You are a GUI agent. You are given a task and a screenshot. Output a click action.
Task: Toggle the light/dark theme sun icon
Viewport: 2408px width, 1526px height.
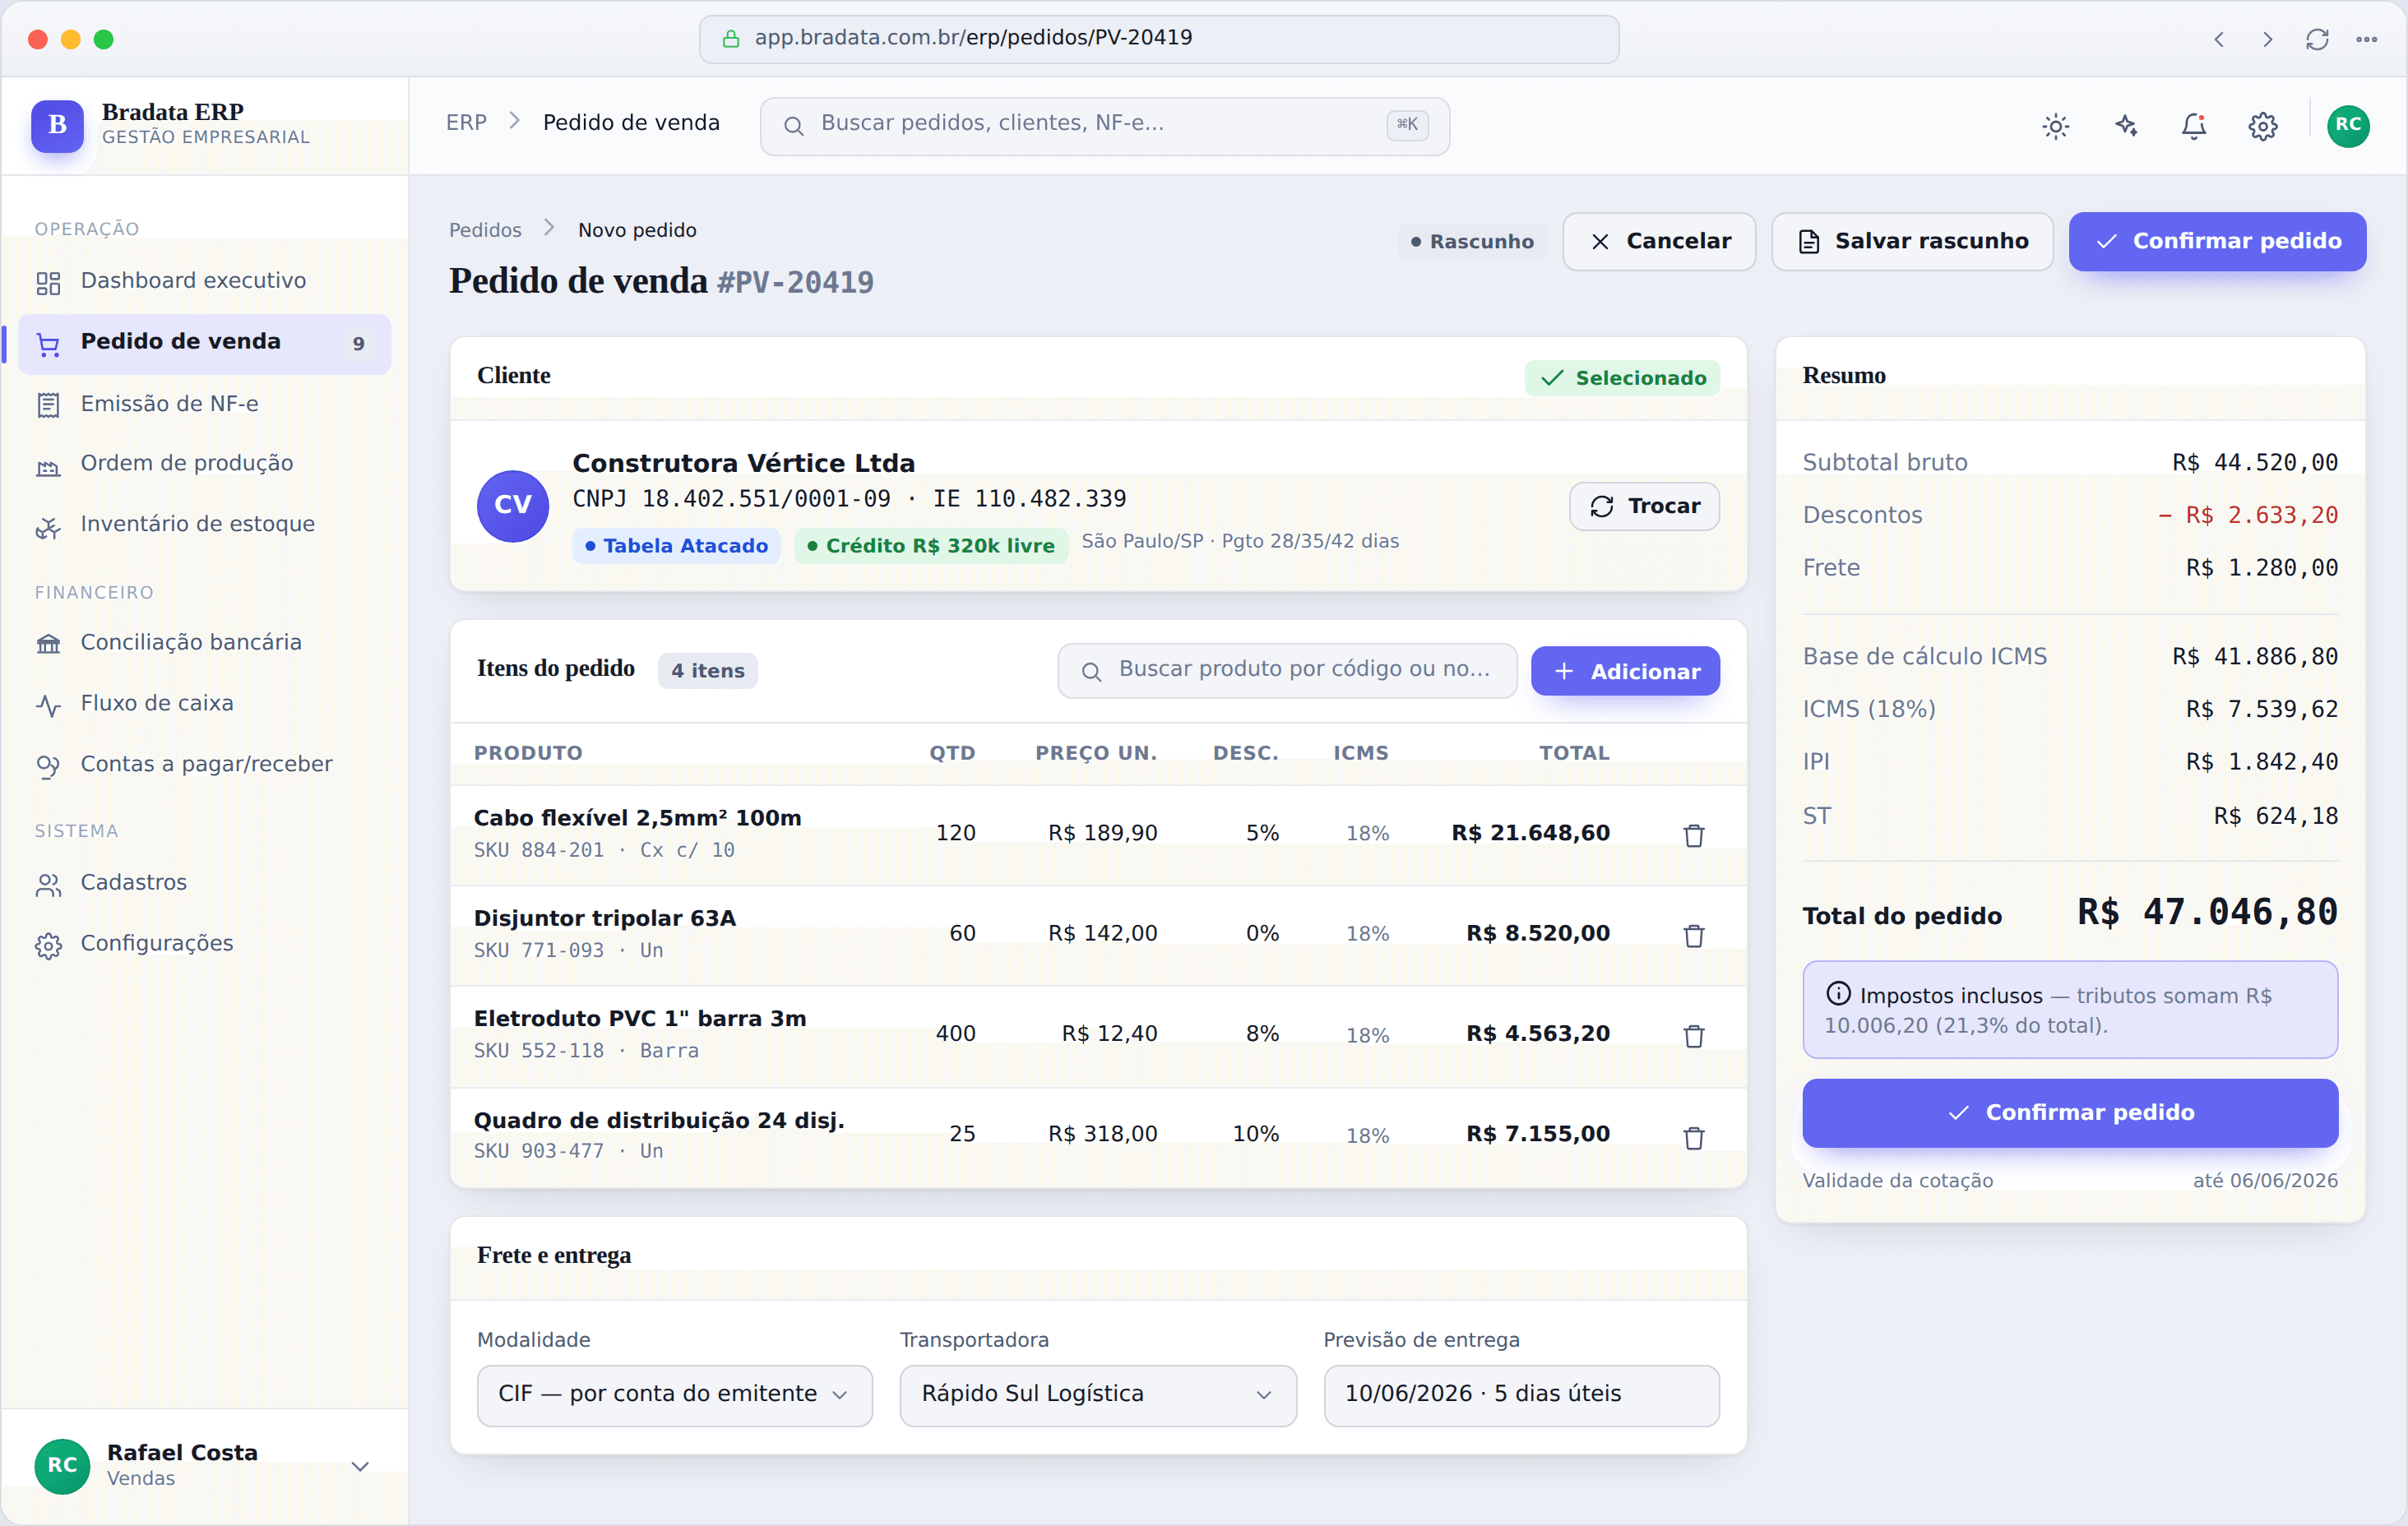pos(2055,126)
